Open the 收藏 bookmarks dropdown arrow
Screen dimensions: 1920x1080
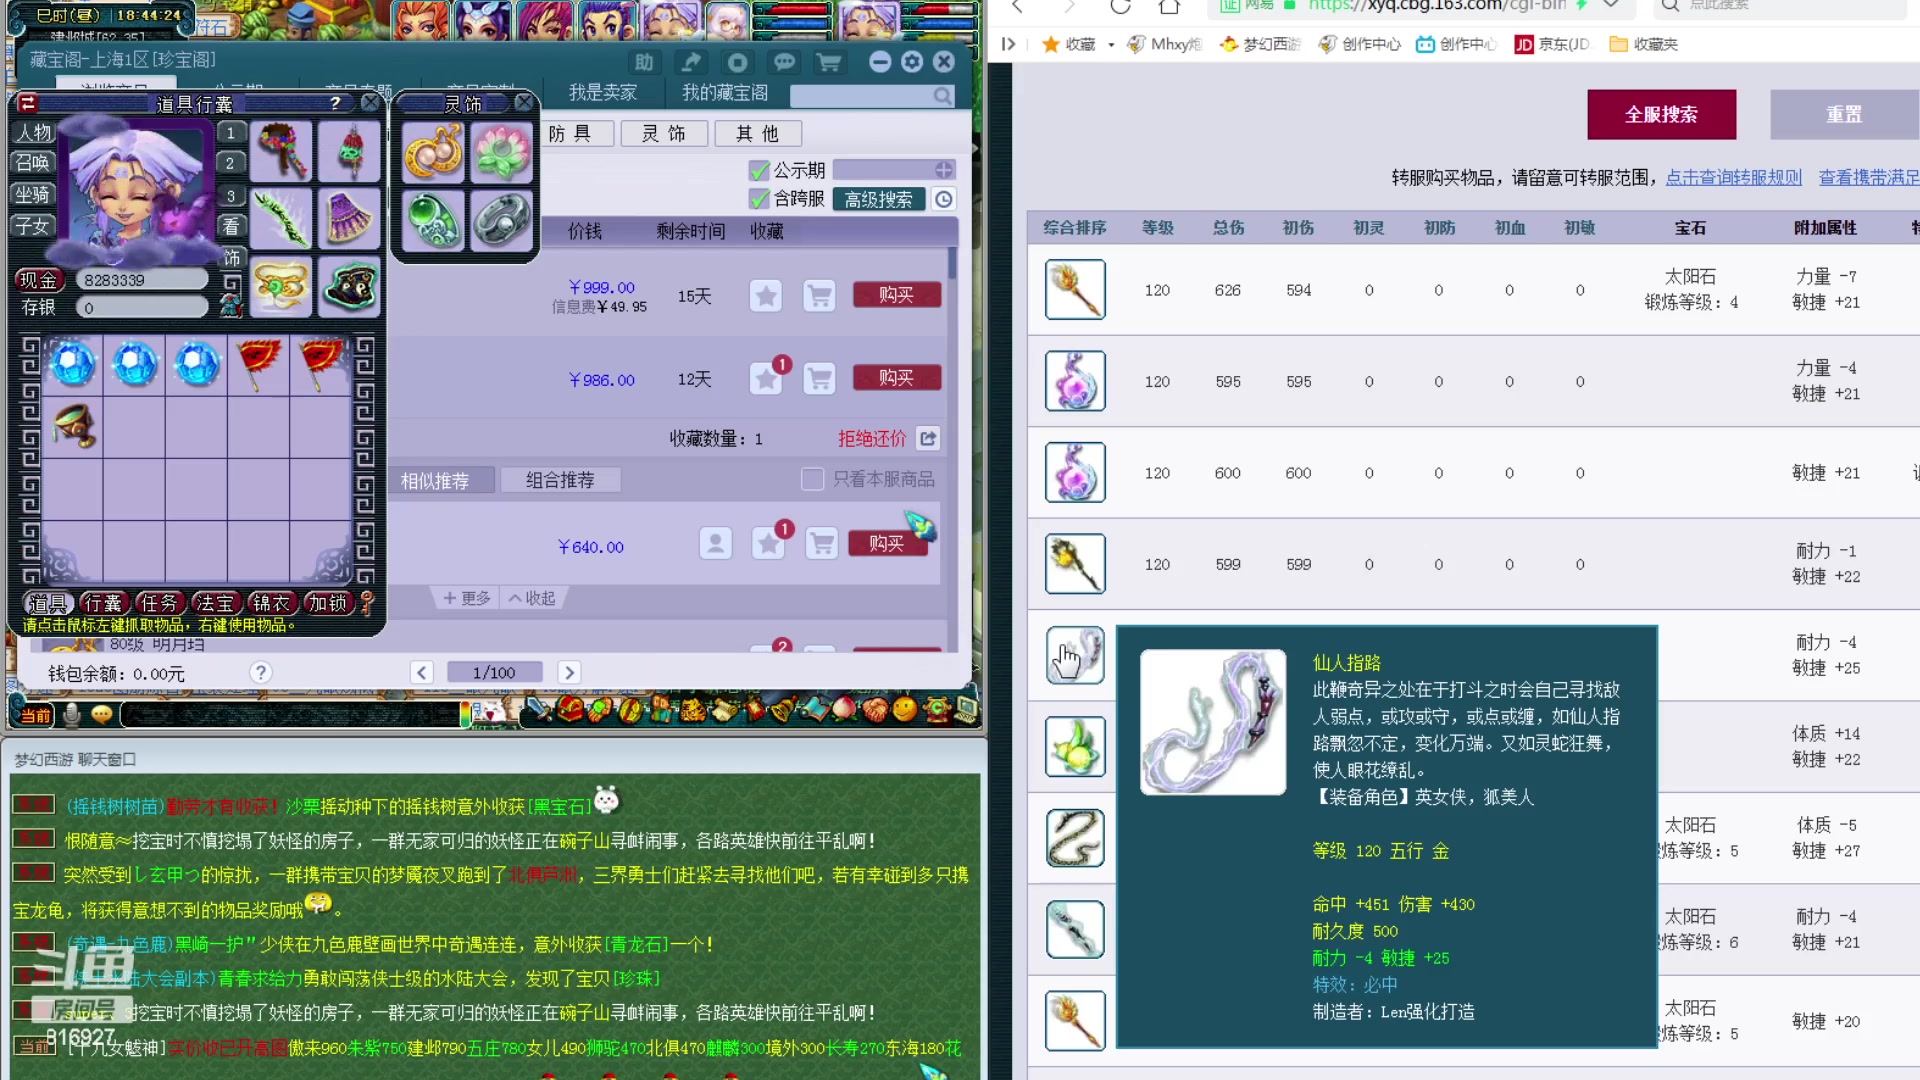[1111, 45]
